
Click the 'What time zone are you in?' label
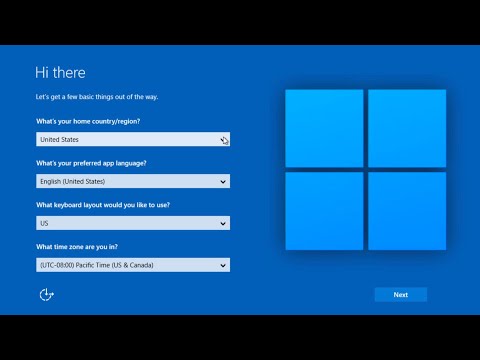(x=77, y=247)
